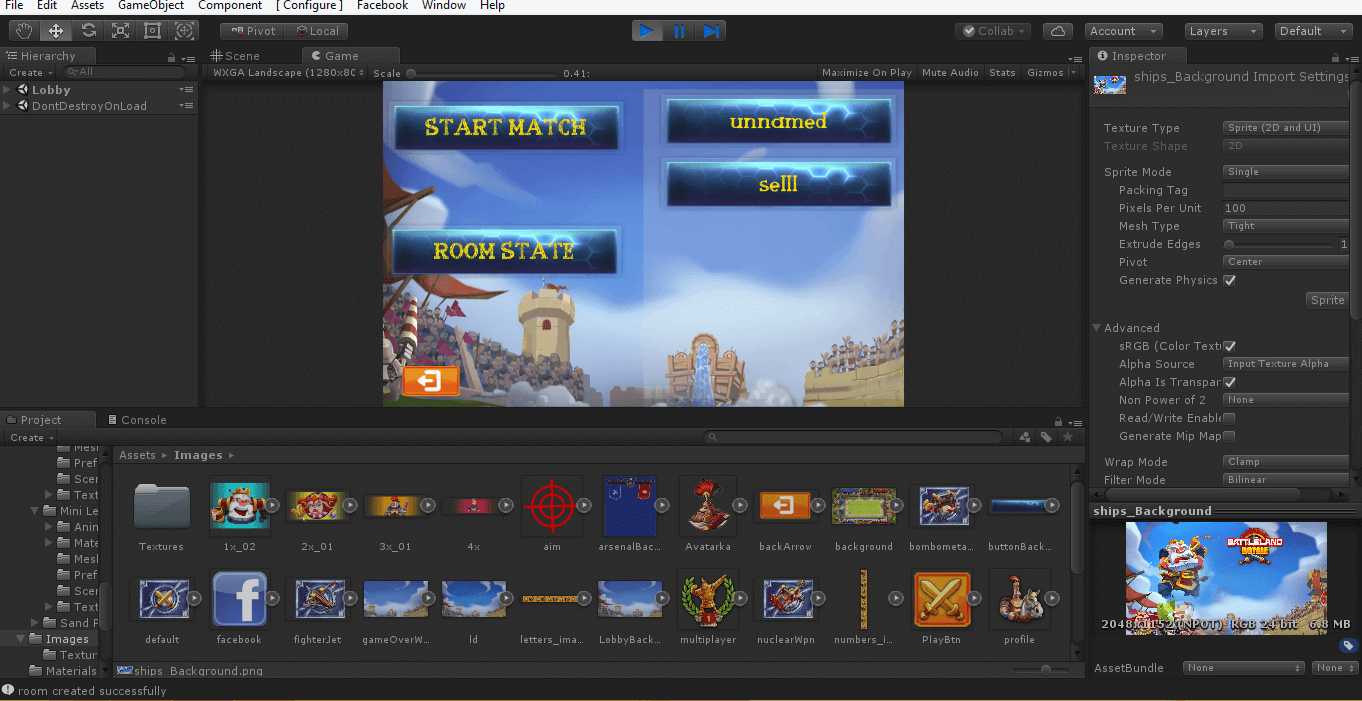Click the facebook asset thumbnail
Viewport: 1362px width, 701px height.
tap(239, 598)
